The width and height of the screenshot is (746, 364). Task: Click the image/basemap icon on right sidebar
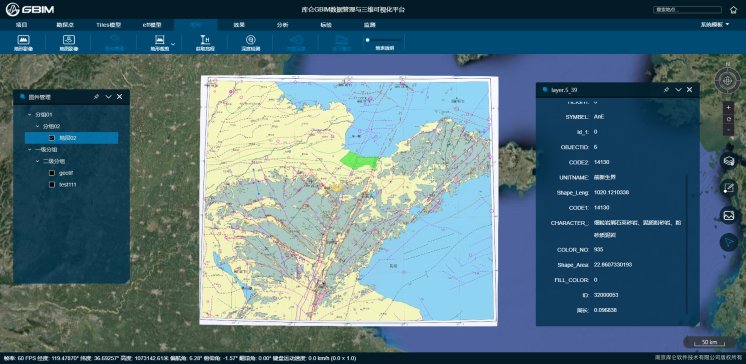click(x=728, y=215)
